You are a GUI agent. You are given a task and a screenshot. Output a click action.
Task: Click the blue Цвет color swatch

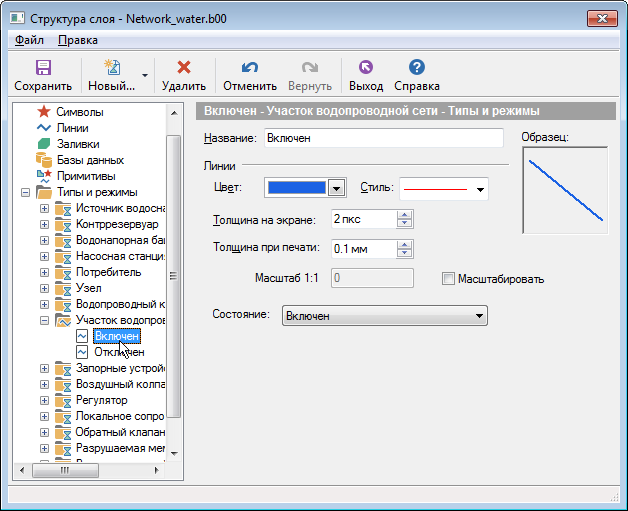click(x=297, y=187)
